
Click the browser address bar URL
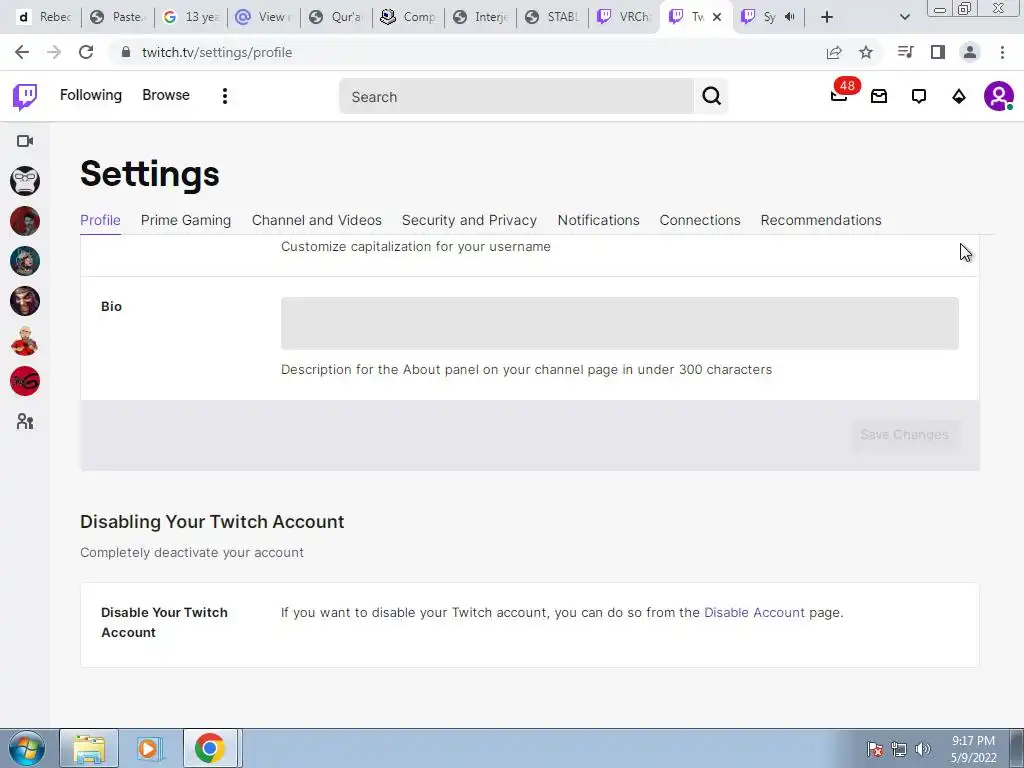click(x=217, y=52)
